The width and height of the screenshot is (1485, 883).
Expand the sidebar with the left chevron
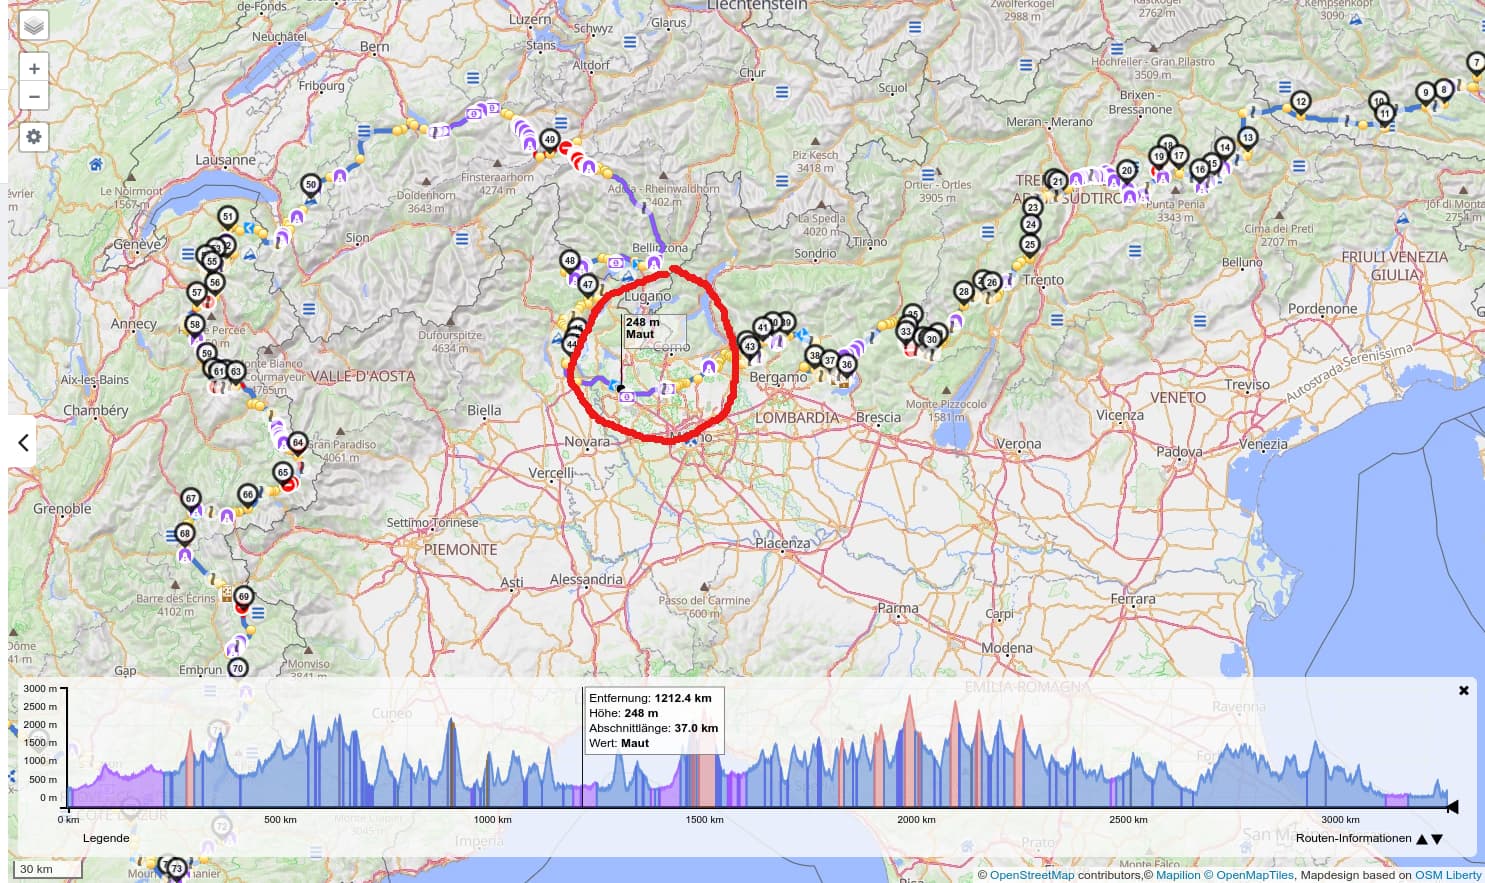[x=23, y=442]
